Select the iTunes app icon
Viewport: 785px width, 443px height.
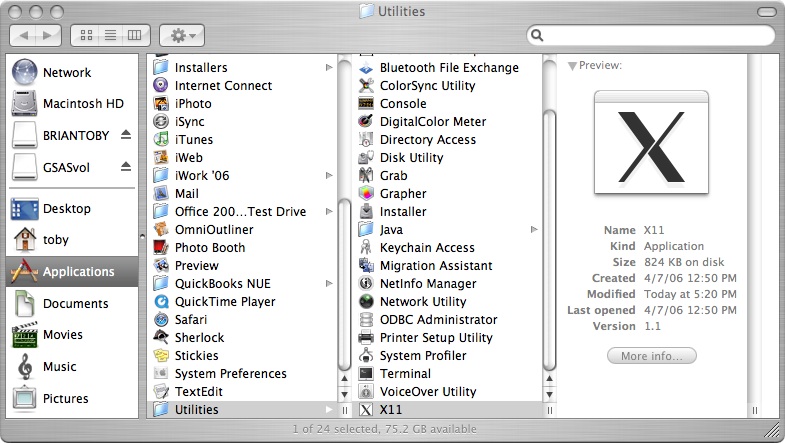coord(161,140)
